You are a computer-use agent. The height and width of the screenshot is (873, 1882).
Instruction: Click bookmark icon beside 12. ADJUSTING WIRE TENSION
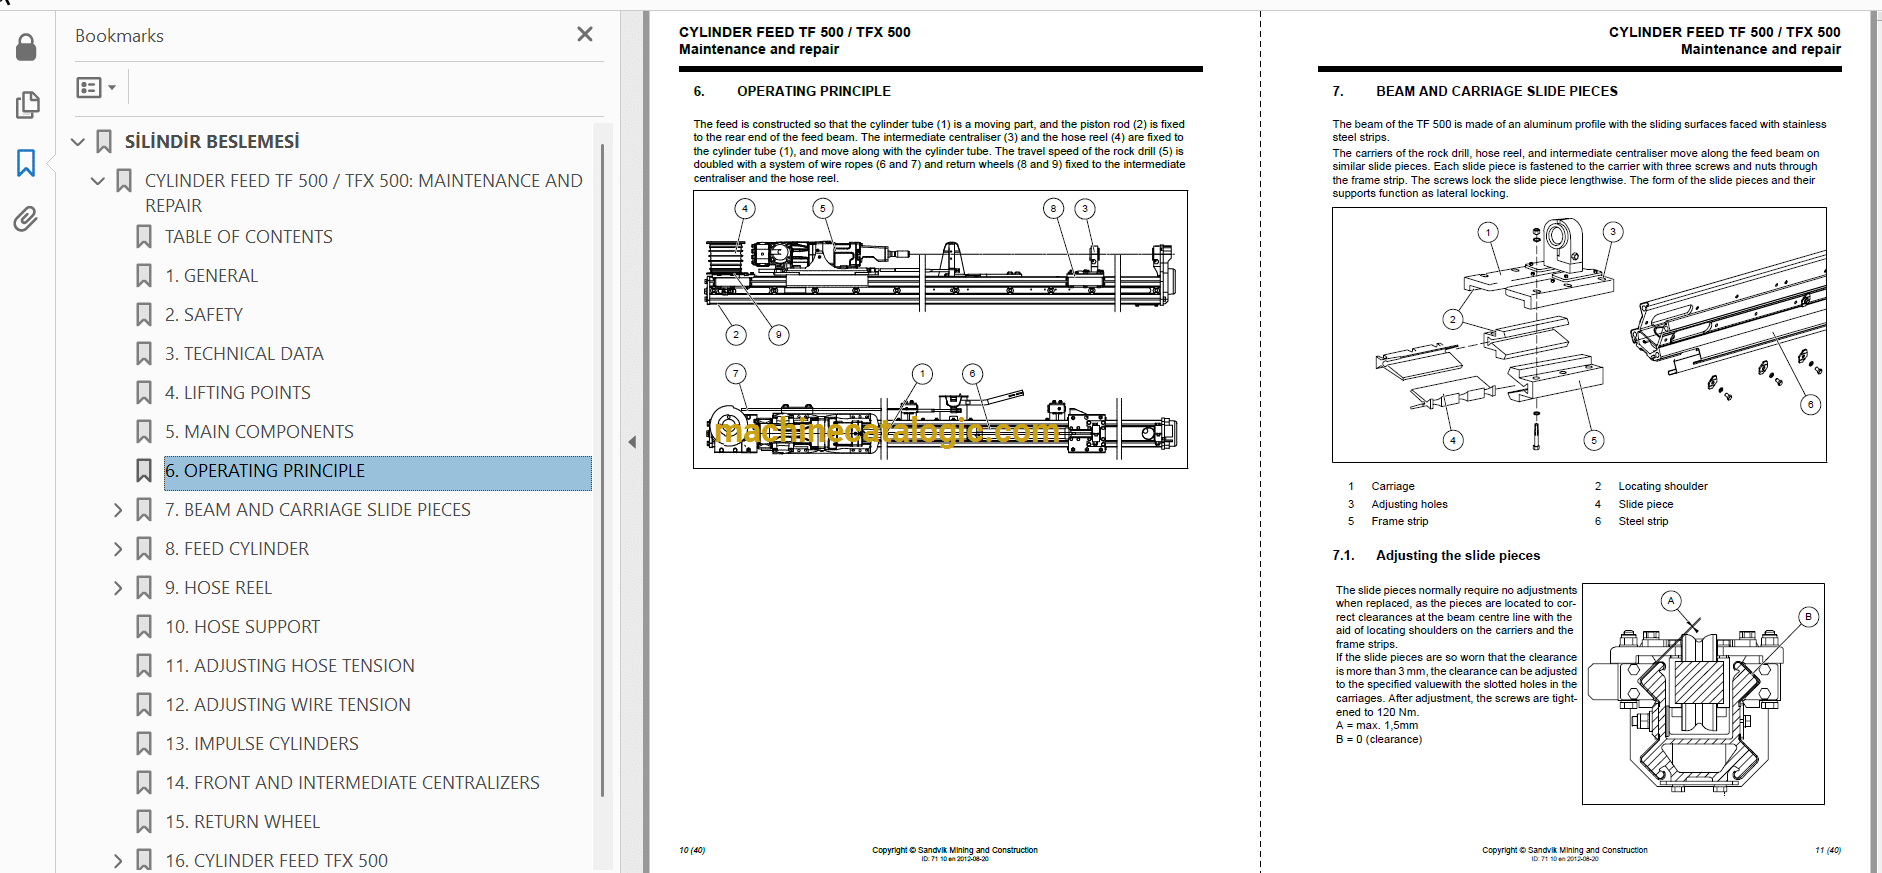click(144, 705)
